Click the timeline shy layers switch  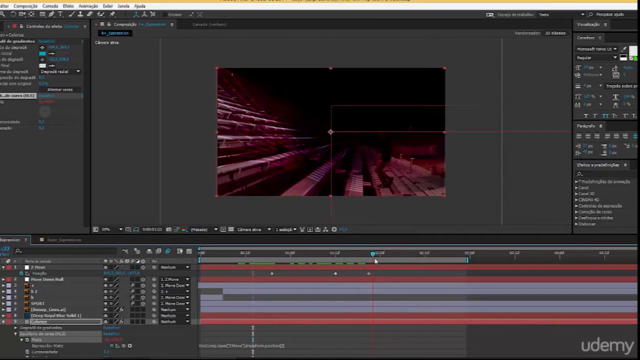point(149,251)
